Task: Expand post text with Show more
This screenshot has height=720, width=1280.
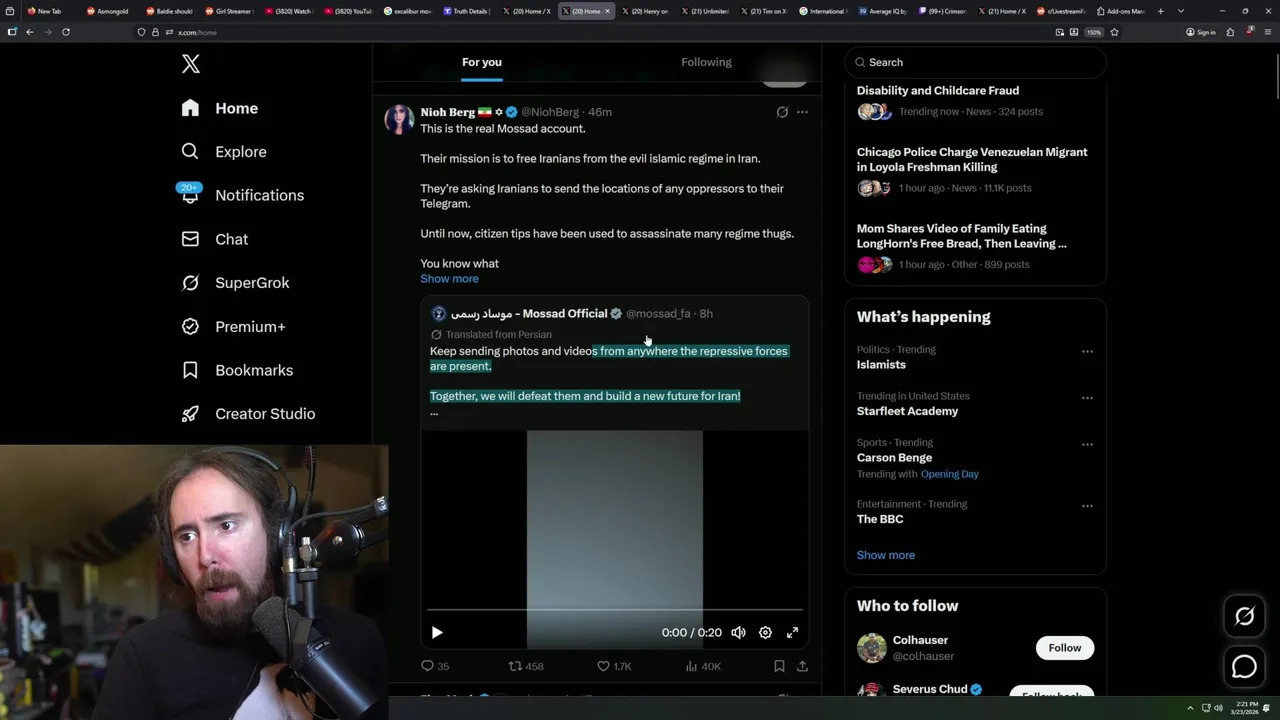Action: point(449,279)
